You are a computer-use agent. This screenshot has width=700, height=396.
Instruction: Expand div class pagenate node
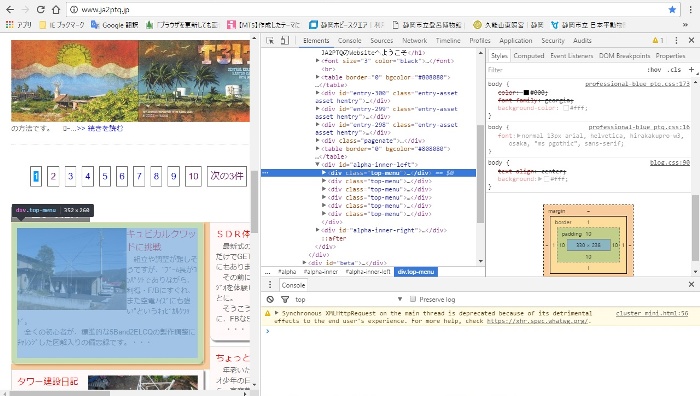pyautogui.click(x=317, y=141)
